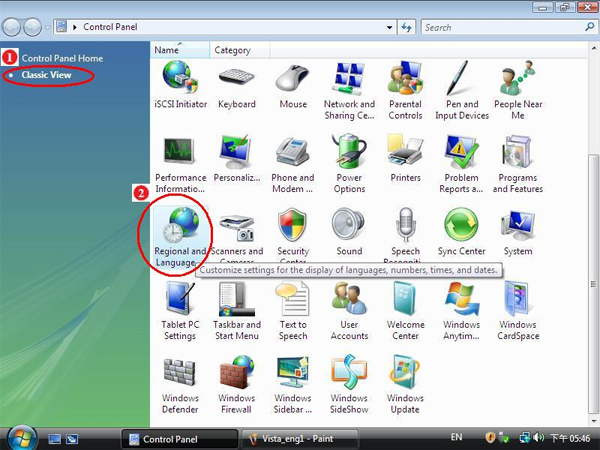
Task: Open the Security Center shield icon
Action: pyautogui.click(x=293, y=225)
